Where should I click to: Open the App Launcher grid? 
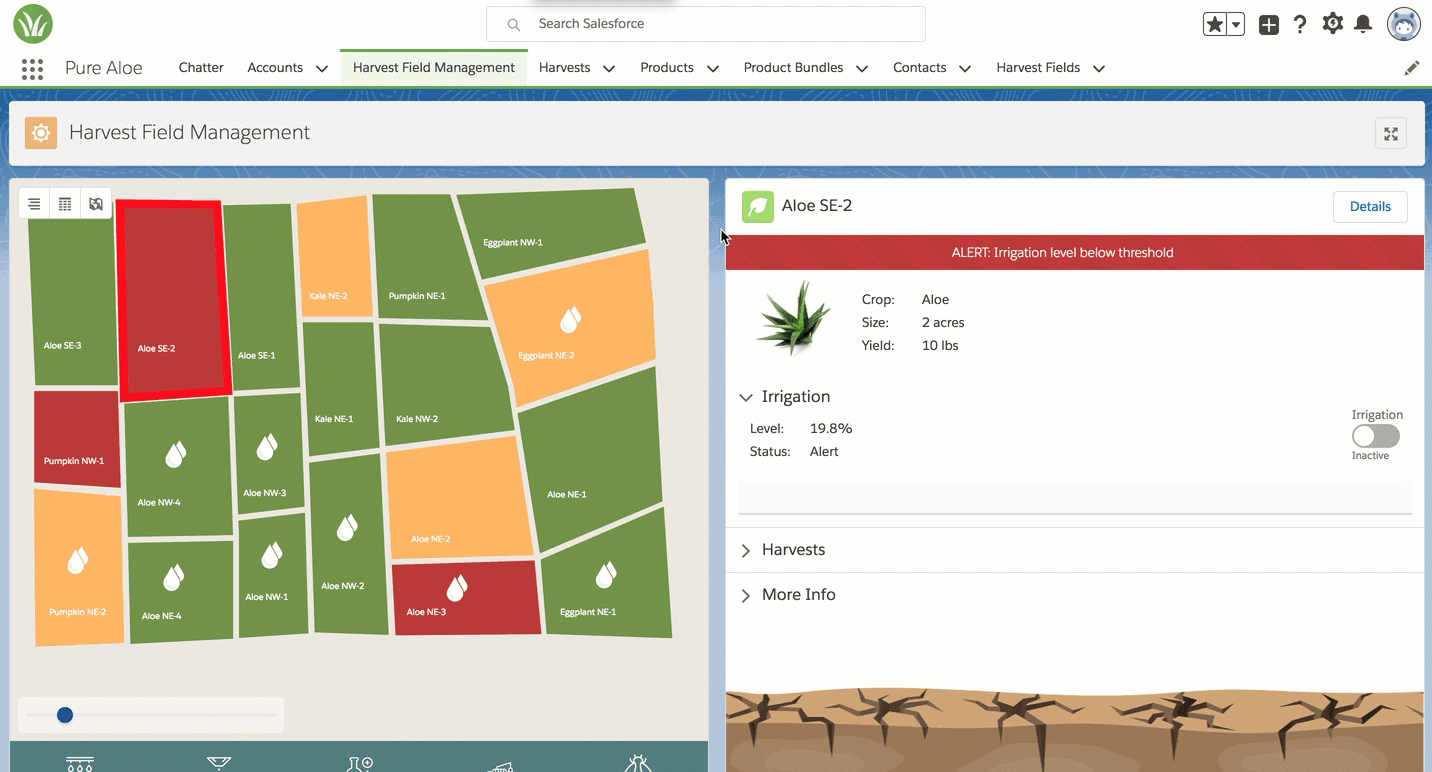(32, 68)
